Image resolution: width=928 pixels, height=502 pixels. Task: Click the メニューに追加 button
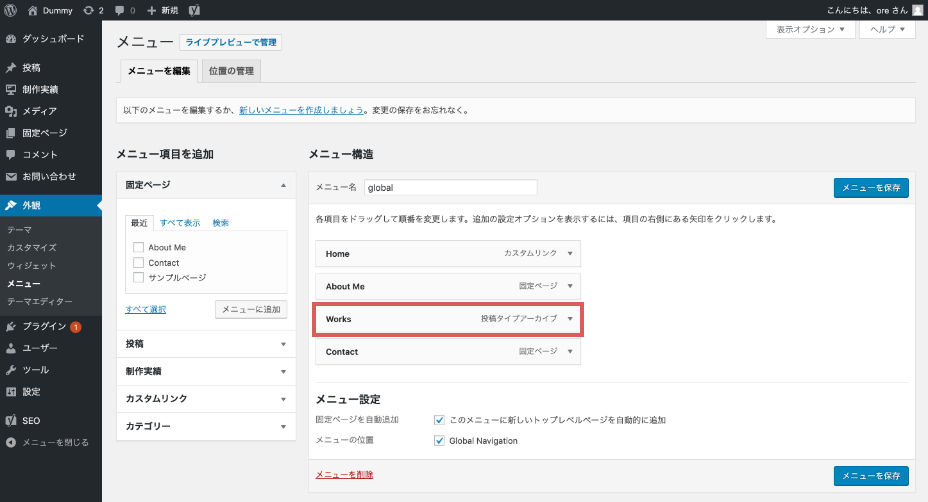(x=251, y=309)
